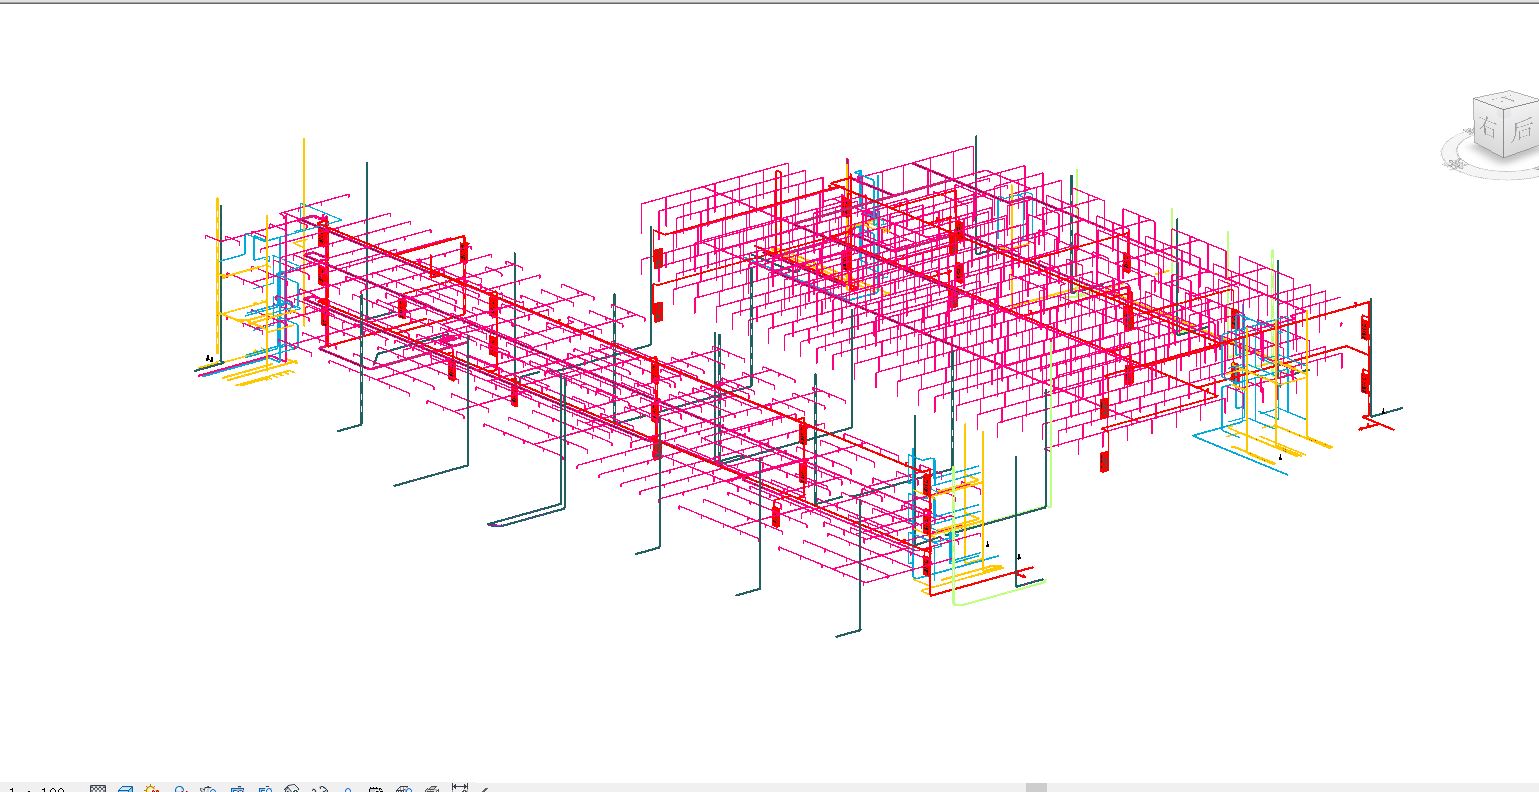Open the Visual Style box icon
Image resolution: width=1539 pixels, height=792 pixels.
coord(125,789)
